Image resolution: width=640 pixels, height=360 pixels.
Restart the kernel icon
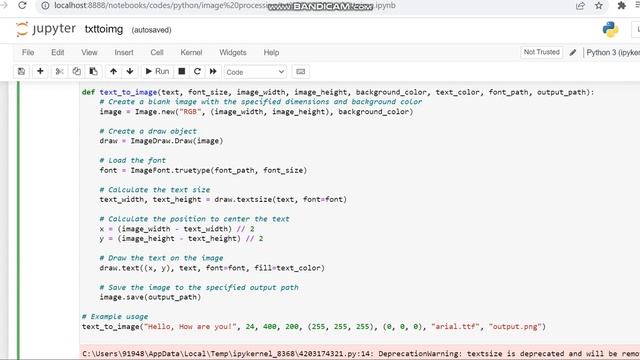[x=197, y=71]
